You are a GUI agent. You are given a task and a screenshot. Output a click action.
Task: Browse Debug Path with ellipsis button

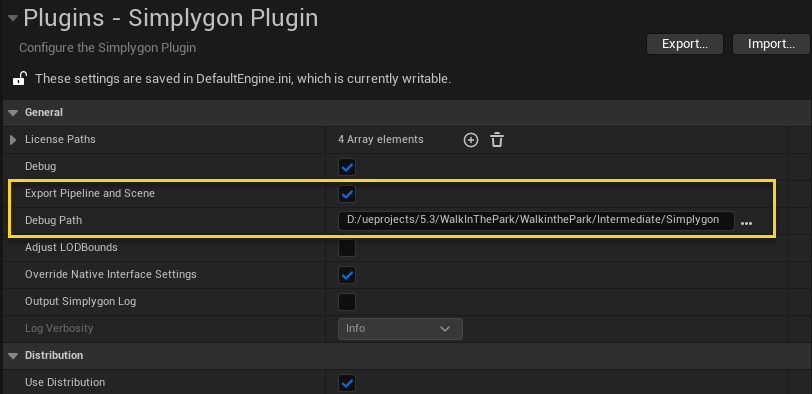[746, 223]
